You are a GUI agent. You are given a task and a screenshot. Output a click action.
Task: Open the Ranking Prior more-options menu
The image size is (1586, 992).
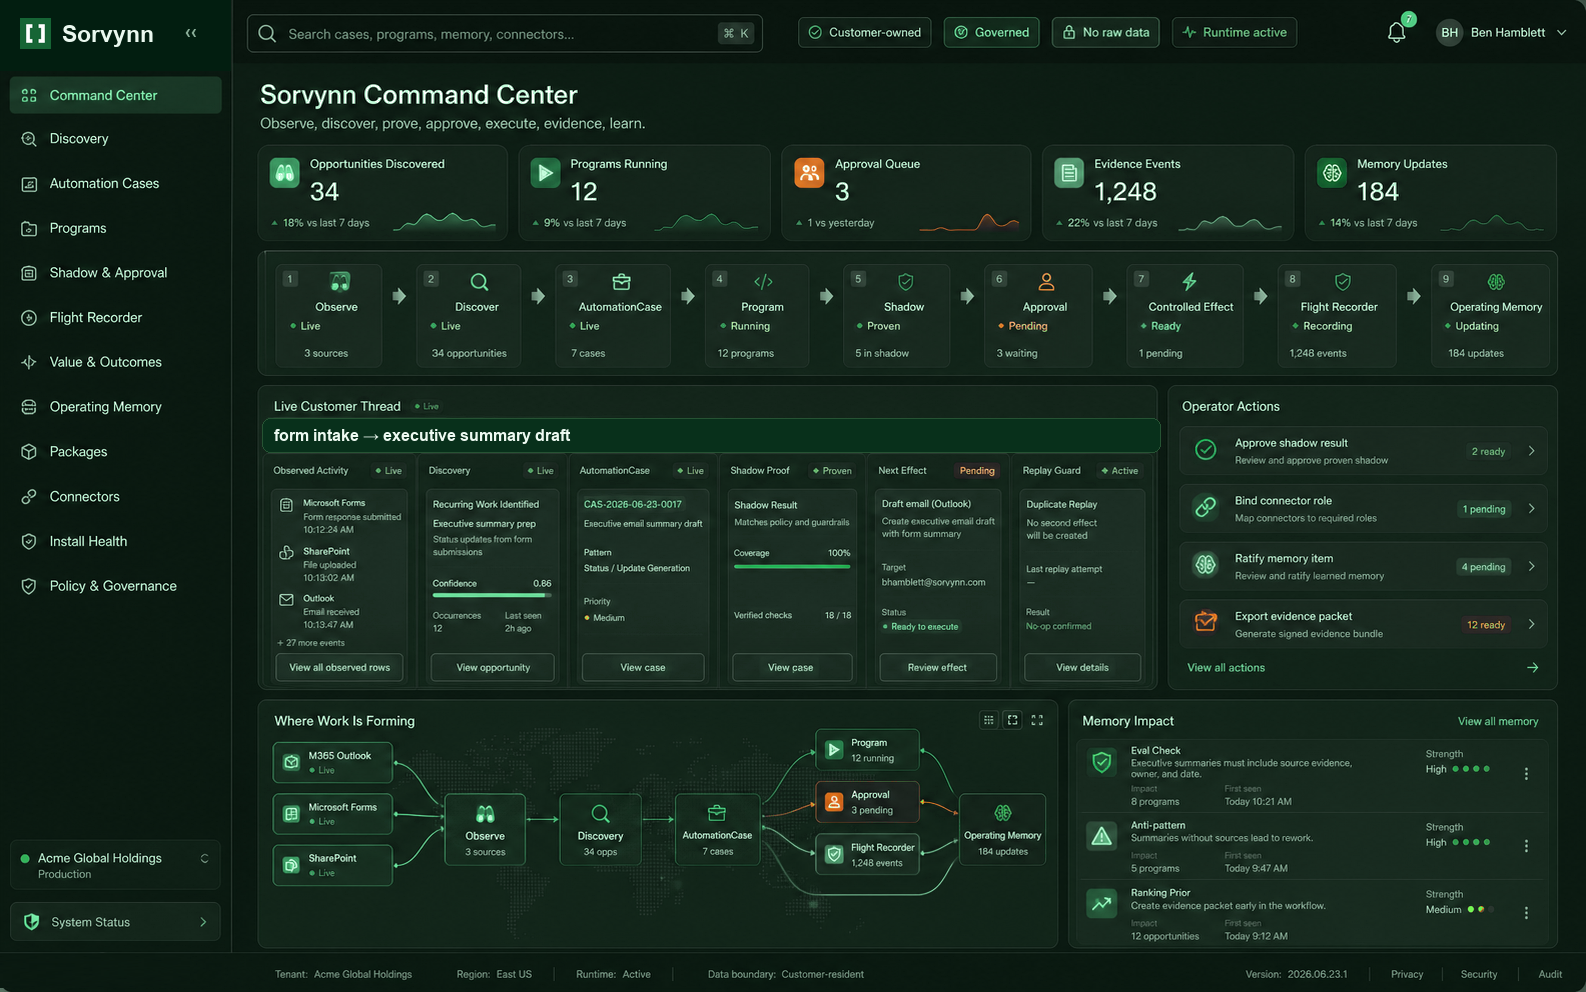point(1526,913)
